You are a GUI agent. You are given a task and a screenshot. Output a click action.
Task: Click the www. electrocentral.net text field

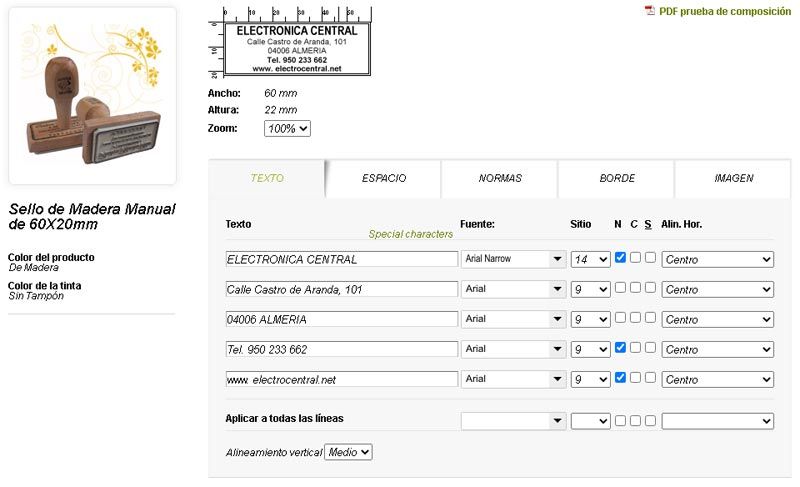coord(341,379)
